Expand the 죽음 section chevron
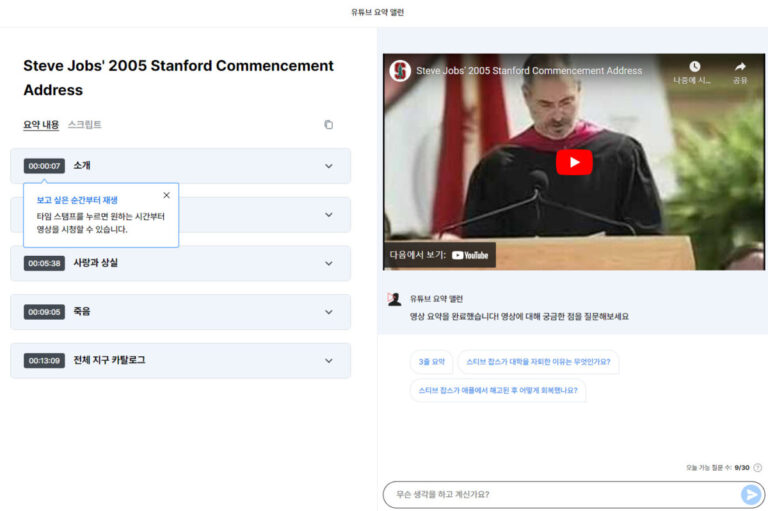The height and width of the screenshot is (511, 768). click(x=329, y=312)
